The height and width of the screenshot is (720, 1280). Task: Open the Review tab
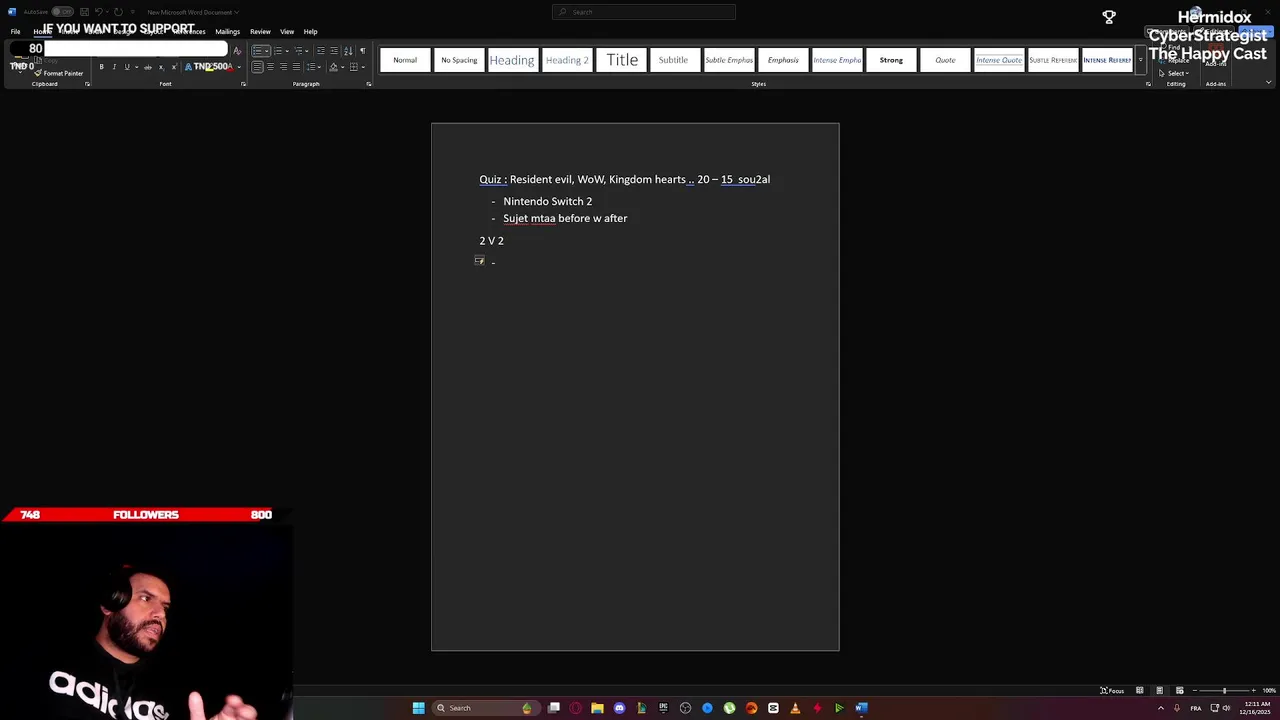click(260, 31)
